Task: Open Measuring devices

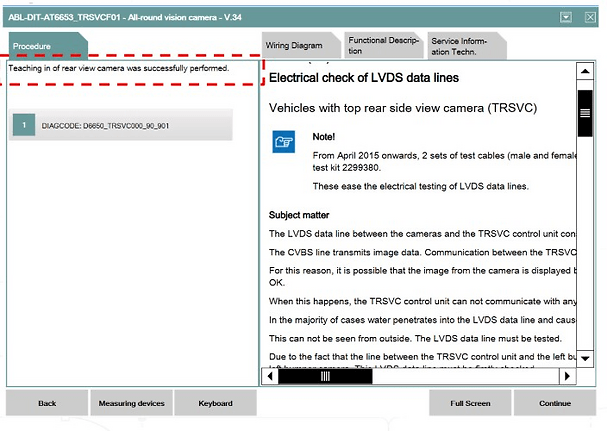Action: [x=131, y=403]
